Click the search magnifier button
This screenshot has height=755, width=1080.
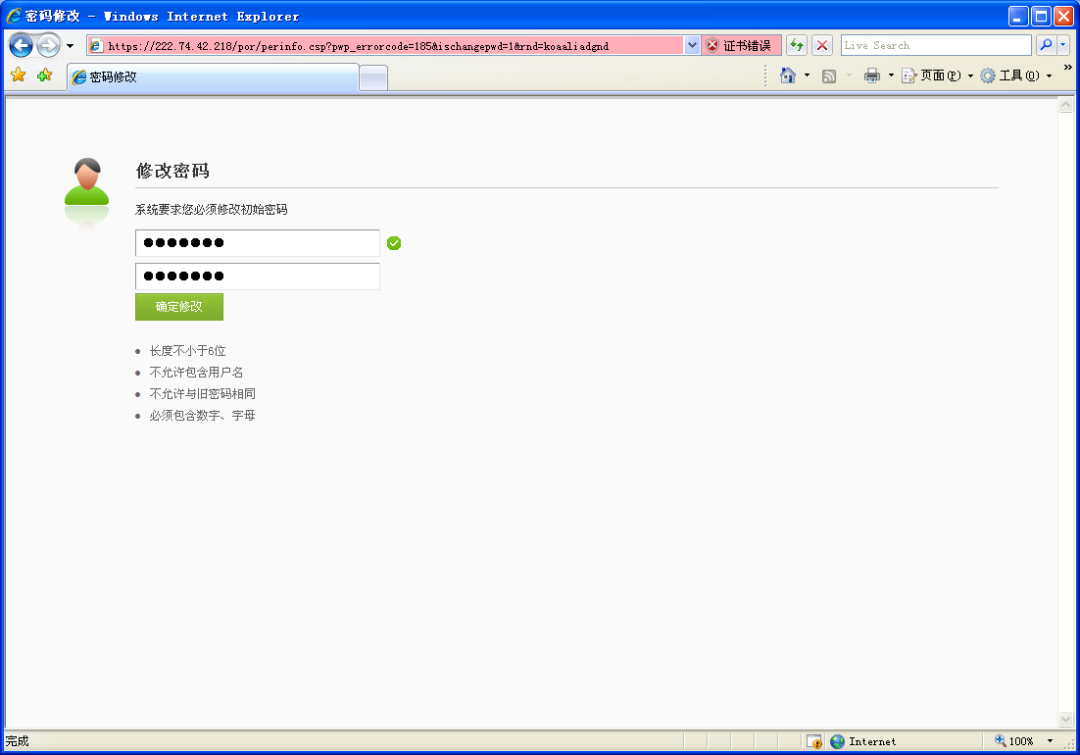pos(1046,45)
